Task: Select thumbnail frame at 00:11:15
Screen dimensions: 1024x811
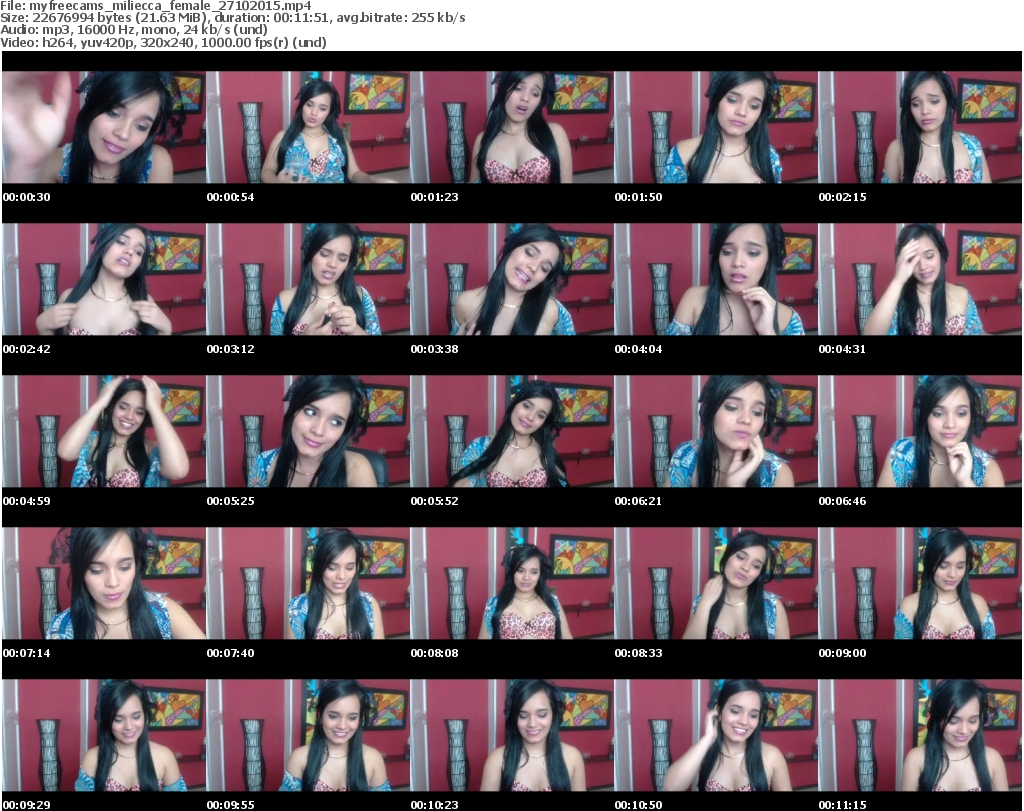Action: click(920, 736)
